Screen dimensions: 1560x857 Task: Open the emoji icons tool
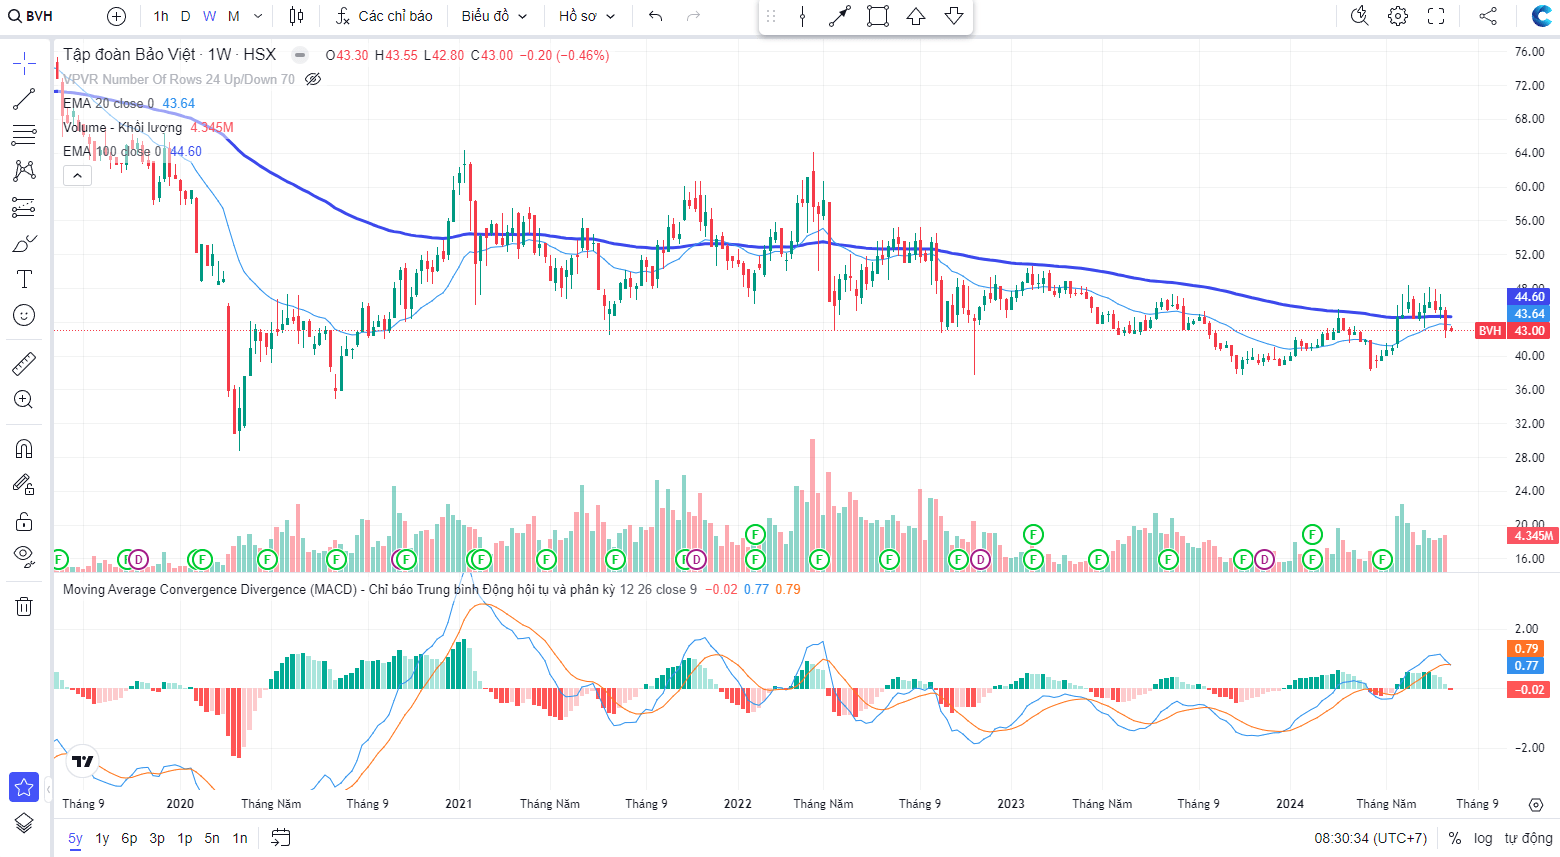coord(24,315)
